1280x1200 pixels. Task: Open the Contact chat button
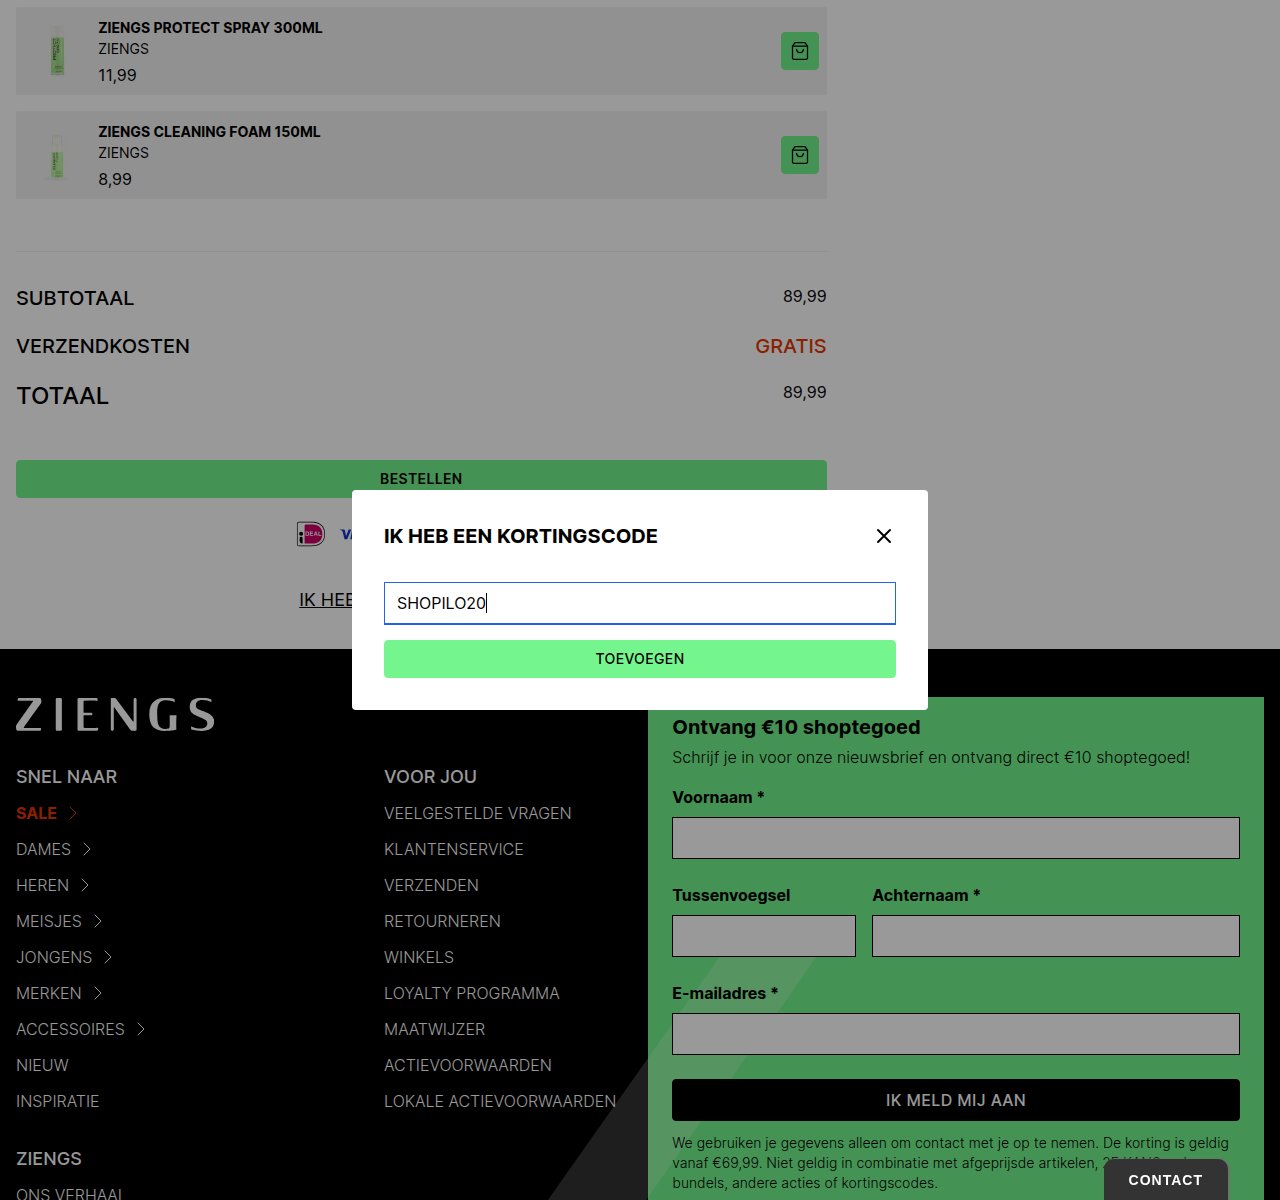[x=1166, y=1180]
